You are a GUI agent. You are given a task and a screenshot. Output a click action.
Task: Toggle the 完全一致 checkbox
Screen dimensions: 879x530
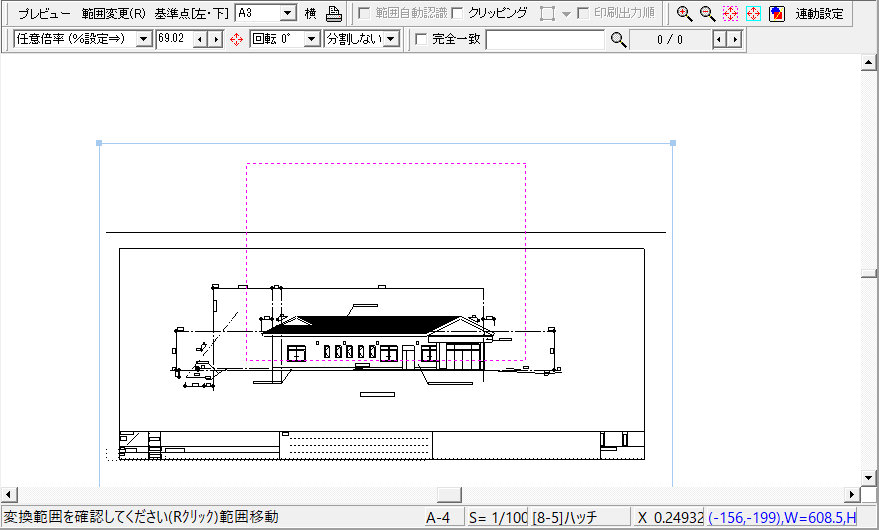pyautogui.click(x=420, y=39)
